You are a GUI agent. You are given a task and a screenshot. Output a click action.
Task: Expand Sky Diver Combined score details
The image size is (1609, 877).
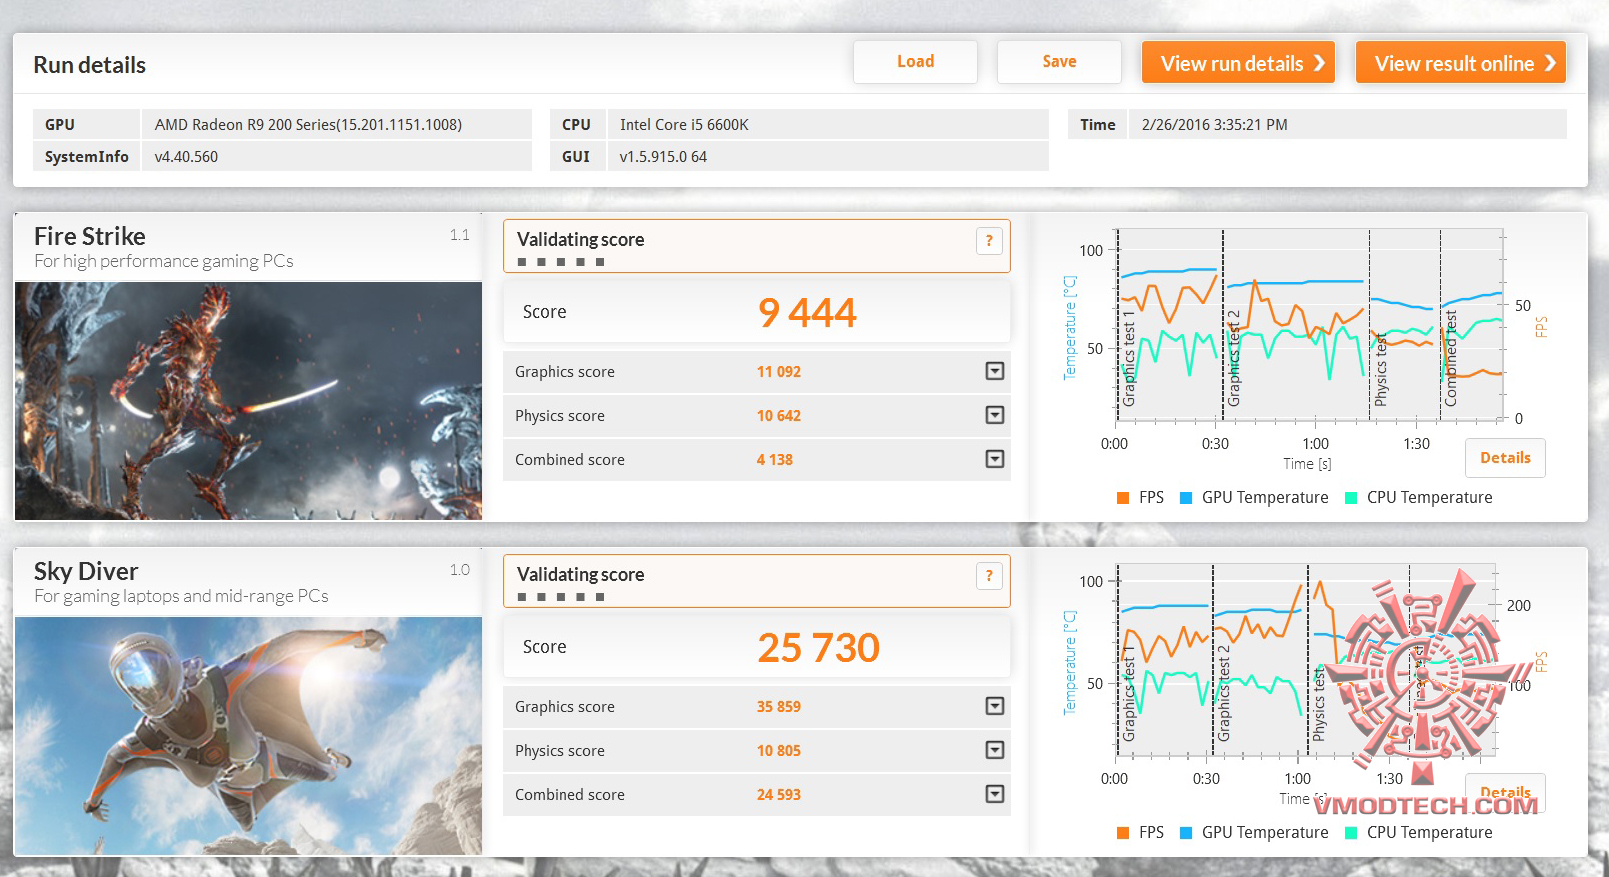(x=995, y=794)
